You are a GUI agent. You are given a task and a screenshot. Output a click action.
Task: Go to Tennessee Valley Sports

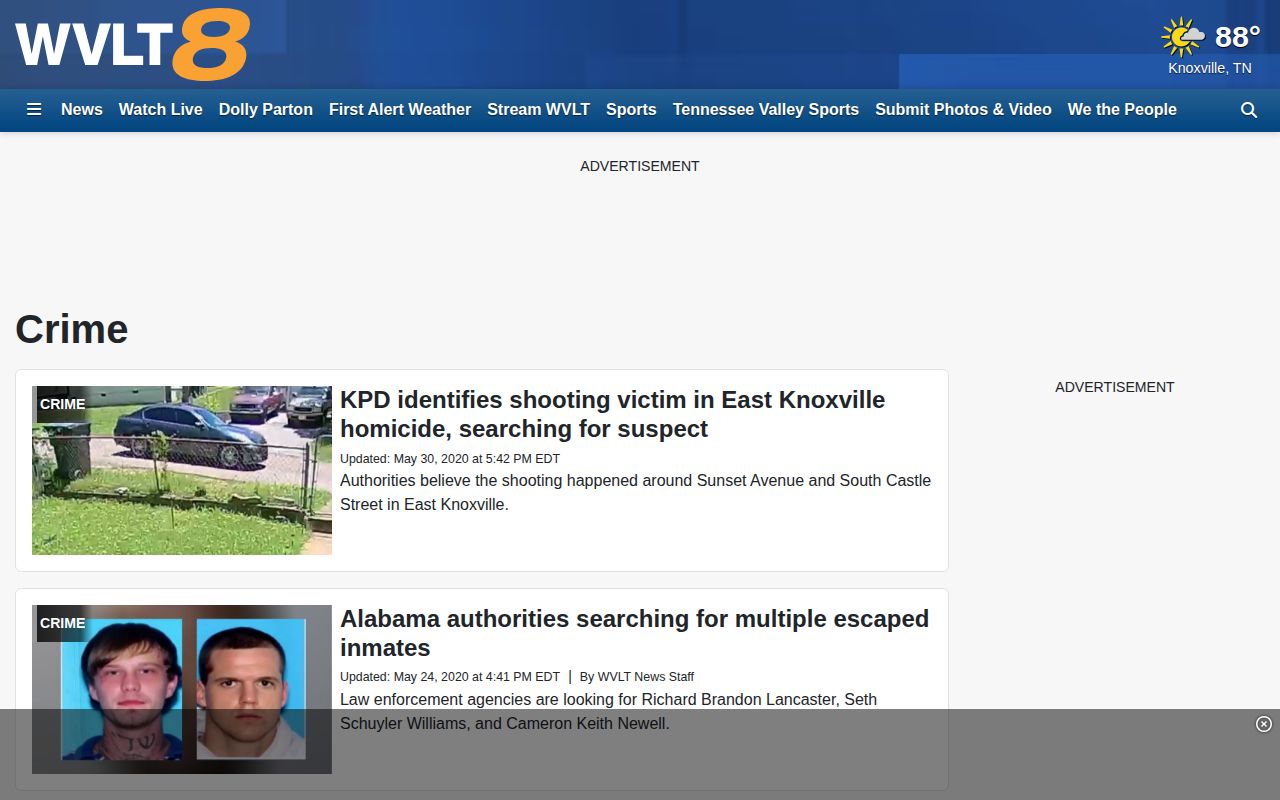point(766,110)
